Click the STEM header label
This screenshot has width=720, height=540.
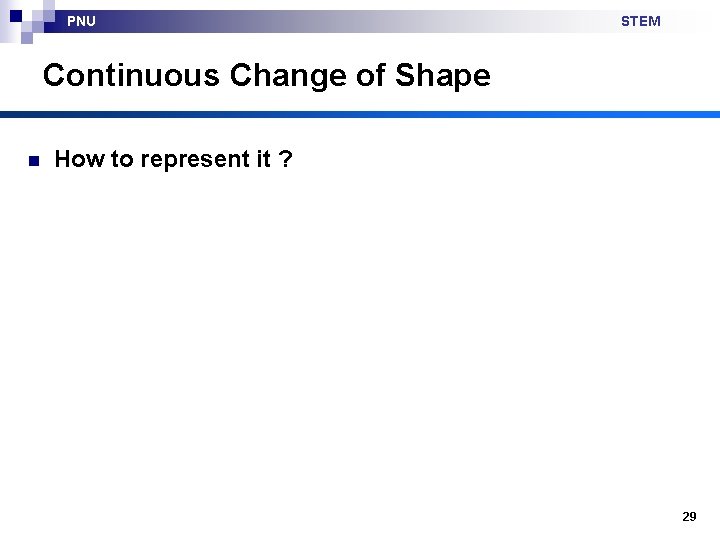pyautogui.click(x=640, y=21)
